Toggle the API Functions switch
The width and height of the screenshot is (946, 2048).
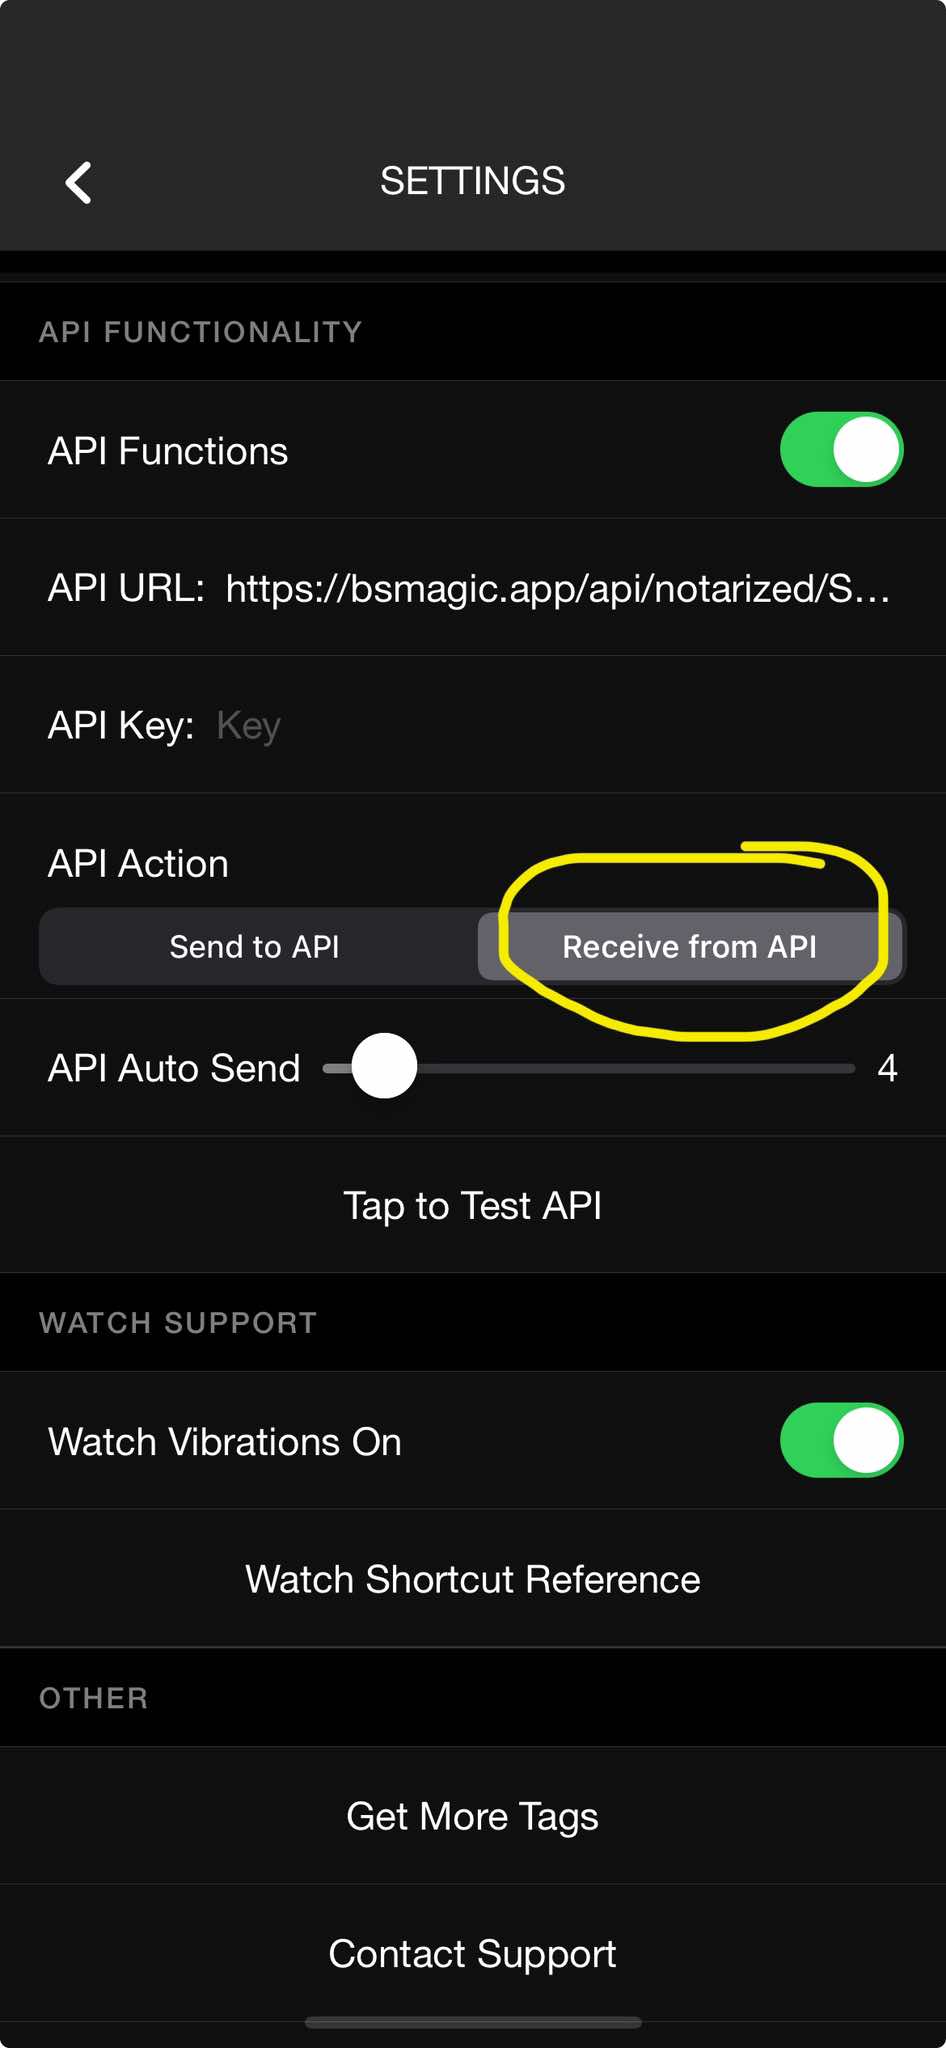841,450
